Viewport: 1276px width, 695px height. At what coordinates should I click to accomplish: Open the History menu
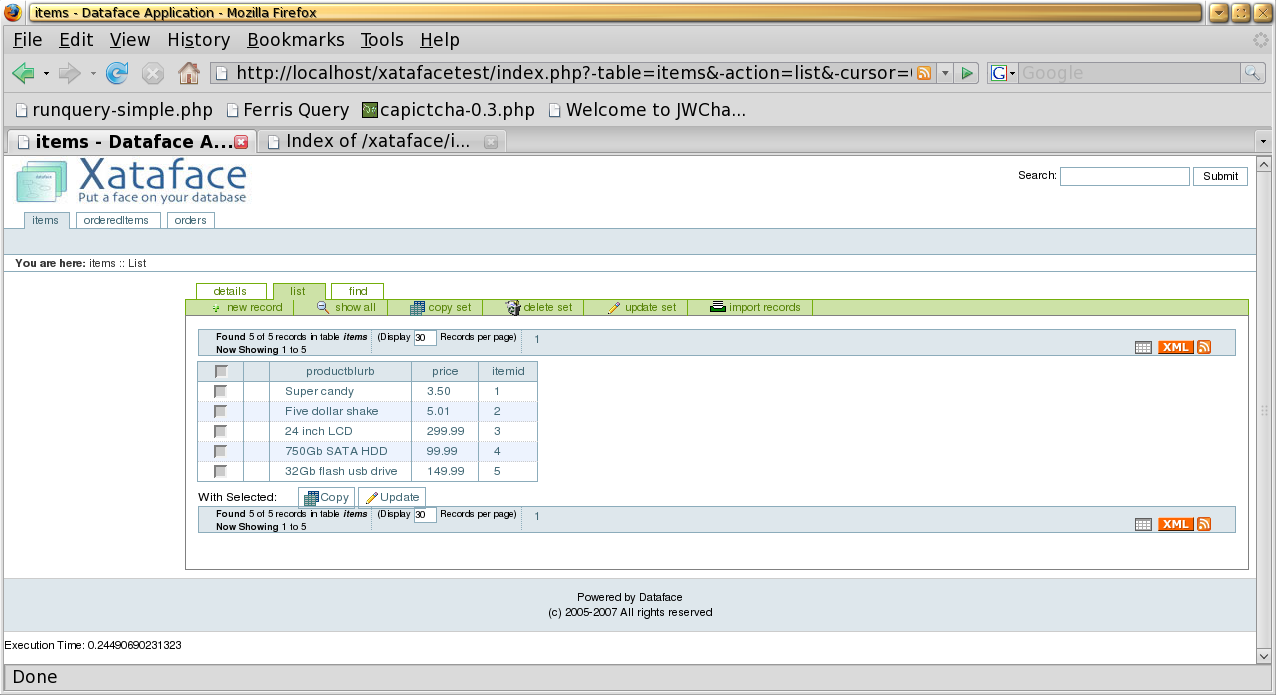click(199, 40)
